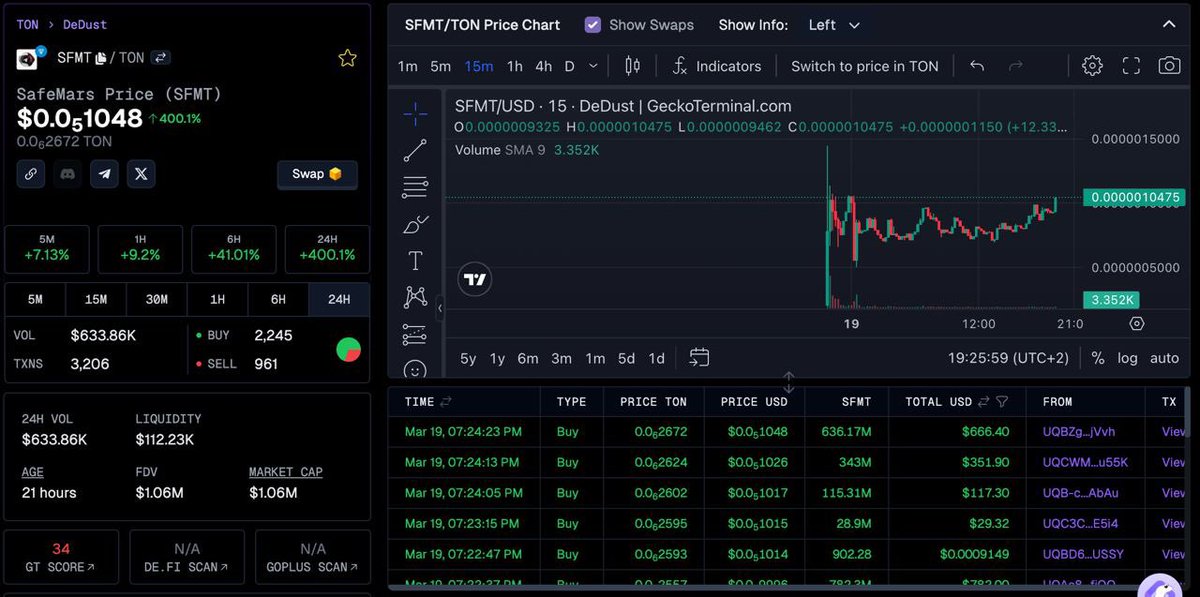Open chart settings gear

[1092, 66]
